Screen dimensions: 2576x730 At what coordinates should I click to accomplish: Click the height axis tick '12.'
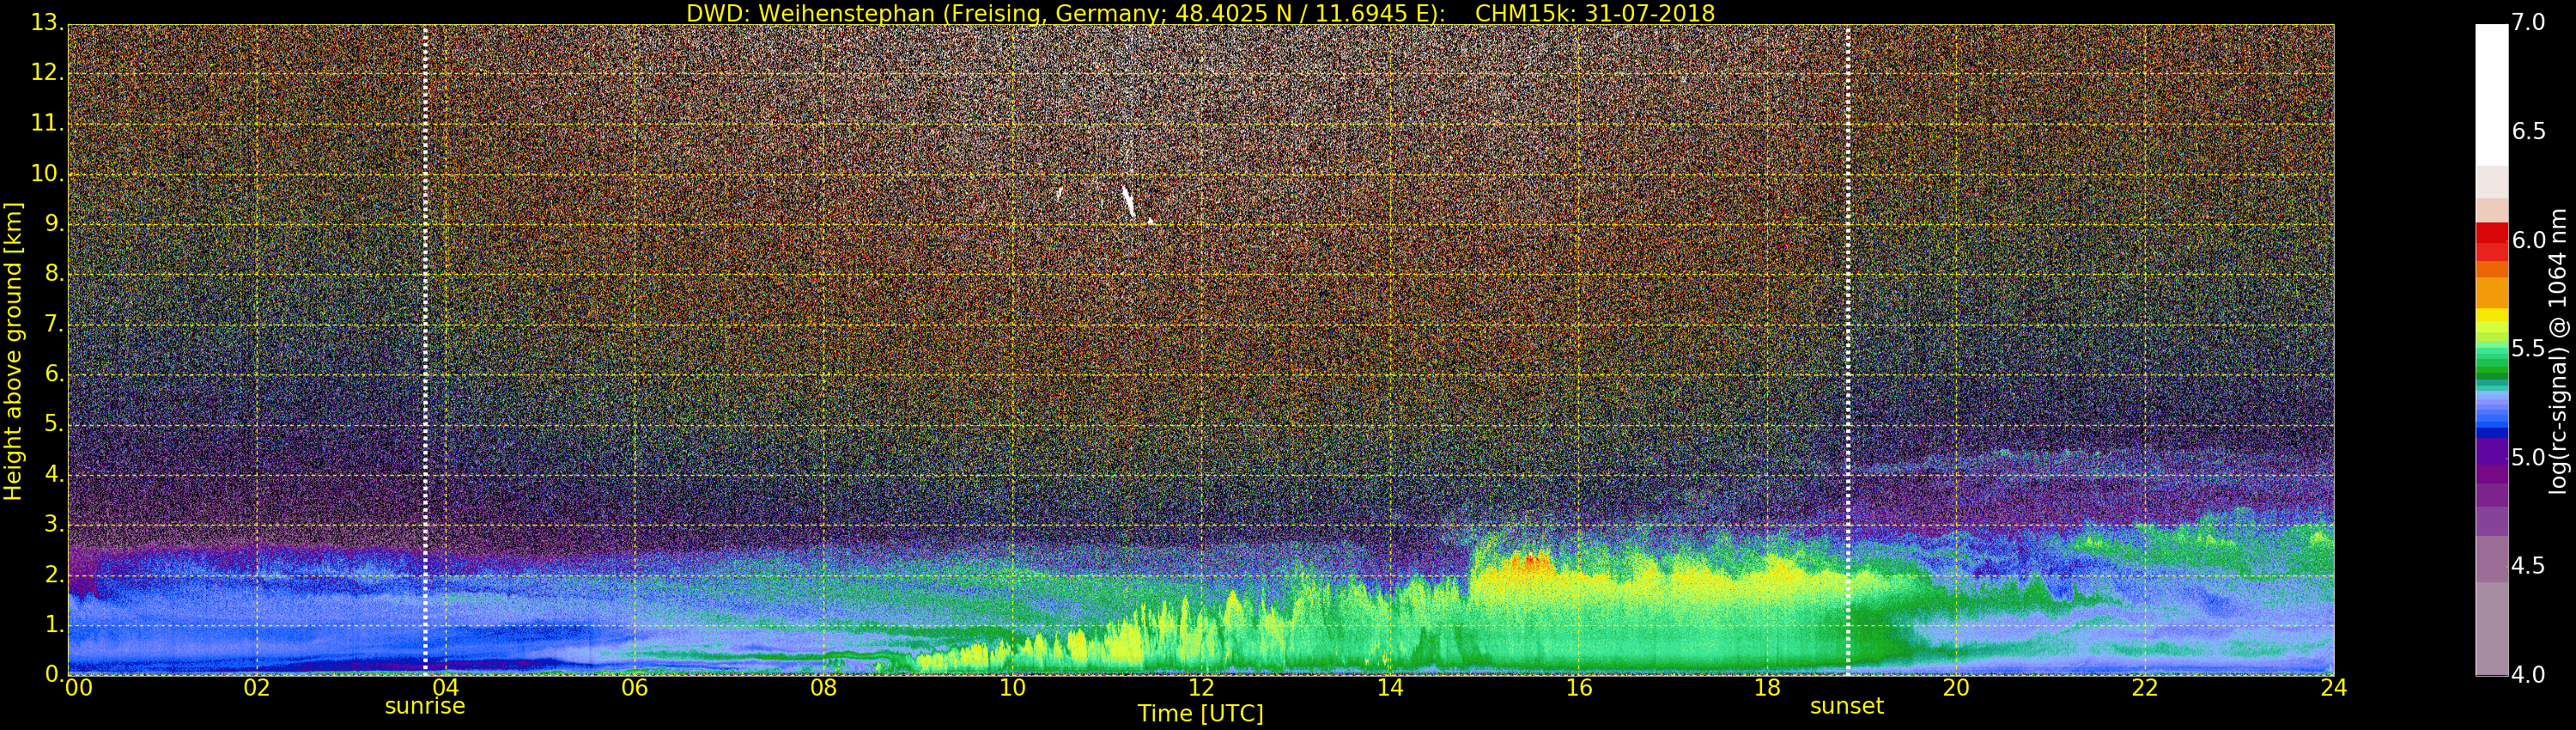tap(47, 73)
